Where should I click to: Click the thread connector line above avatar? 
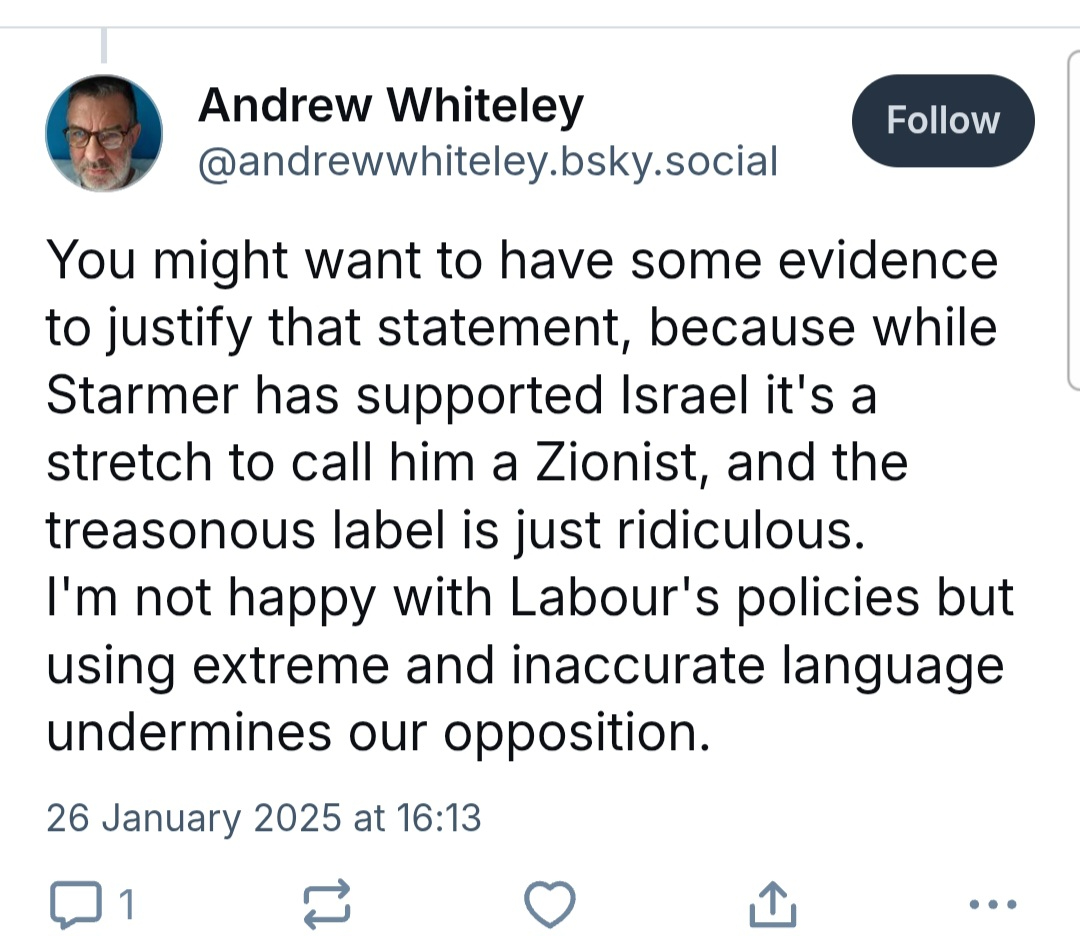pos(104,45)
